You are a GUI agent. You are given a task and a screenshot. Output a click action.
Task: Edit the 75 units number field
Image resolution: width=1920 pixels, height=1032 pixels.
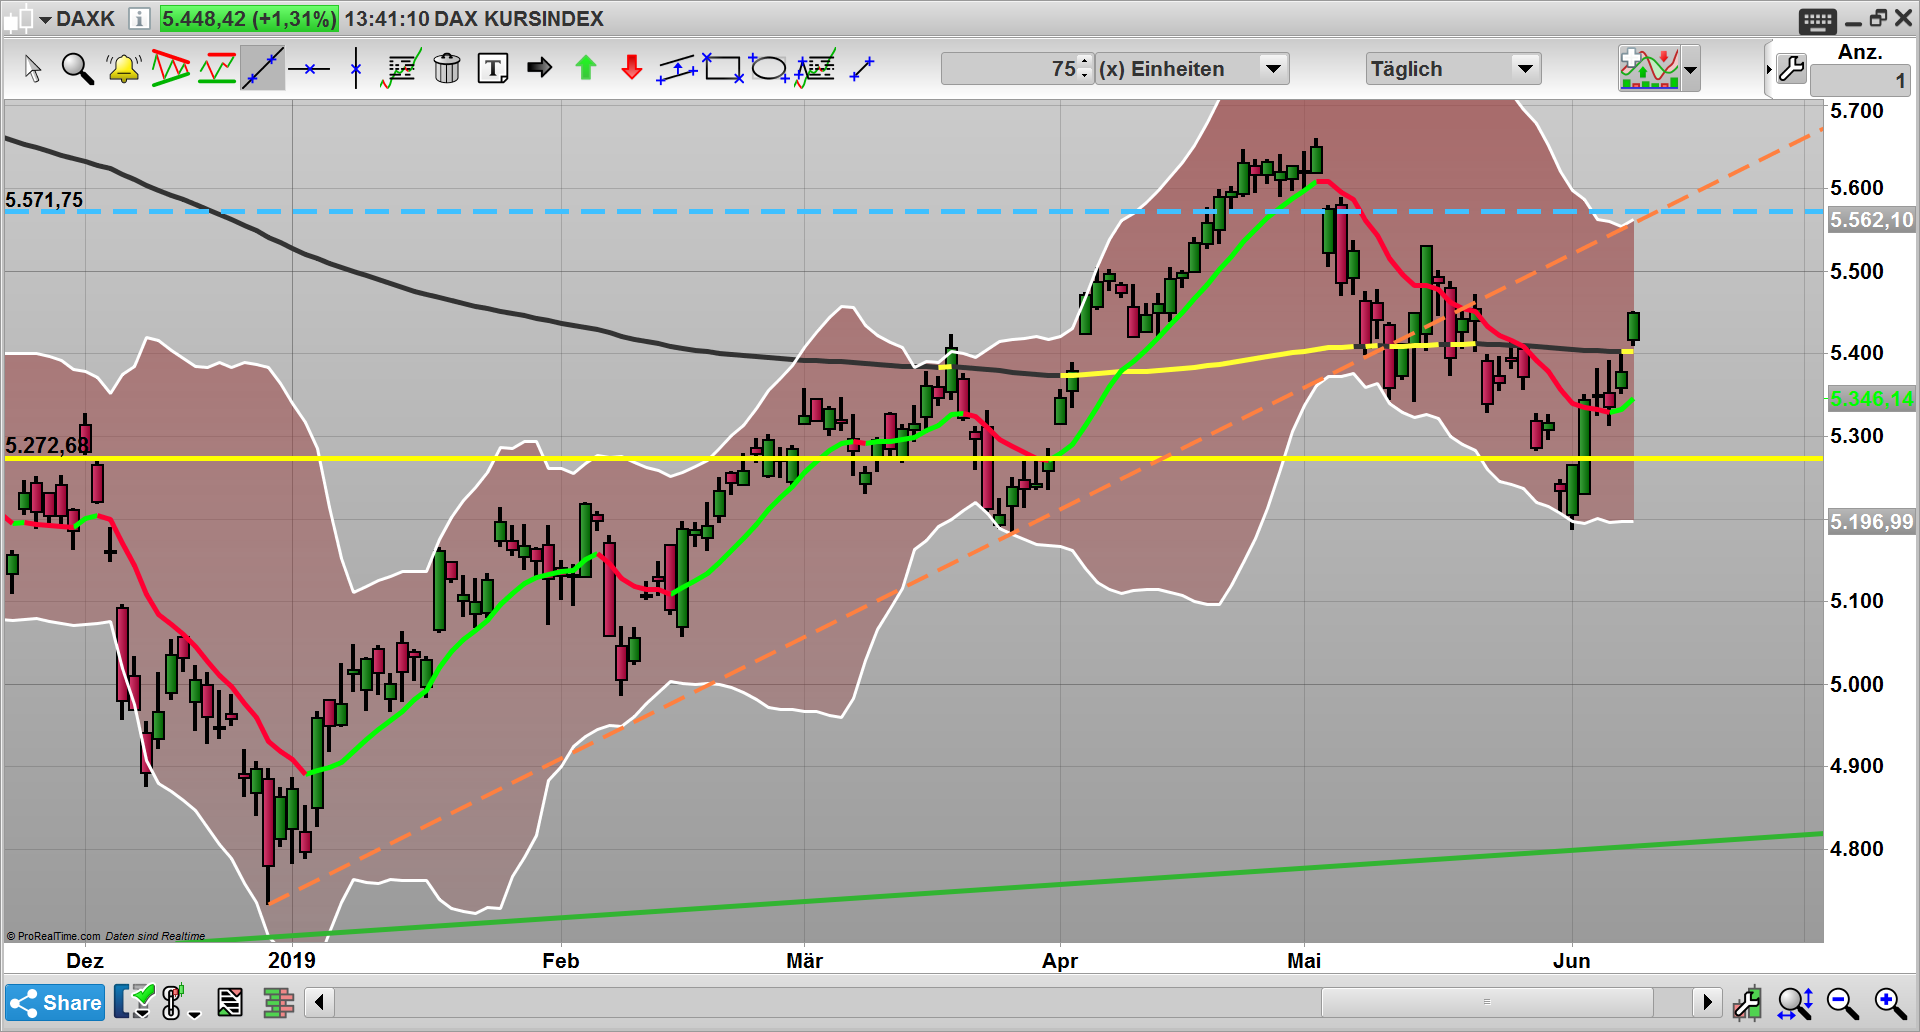tap(1011, 69)
